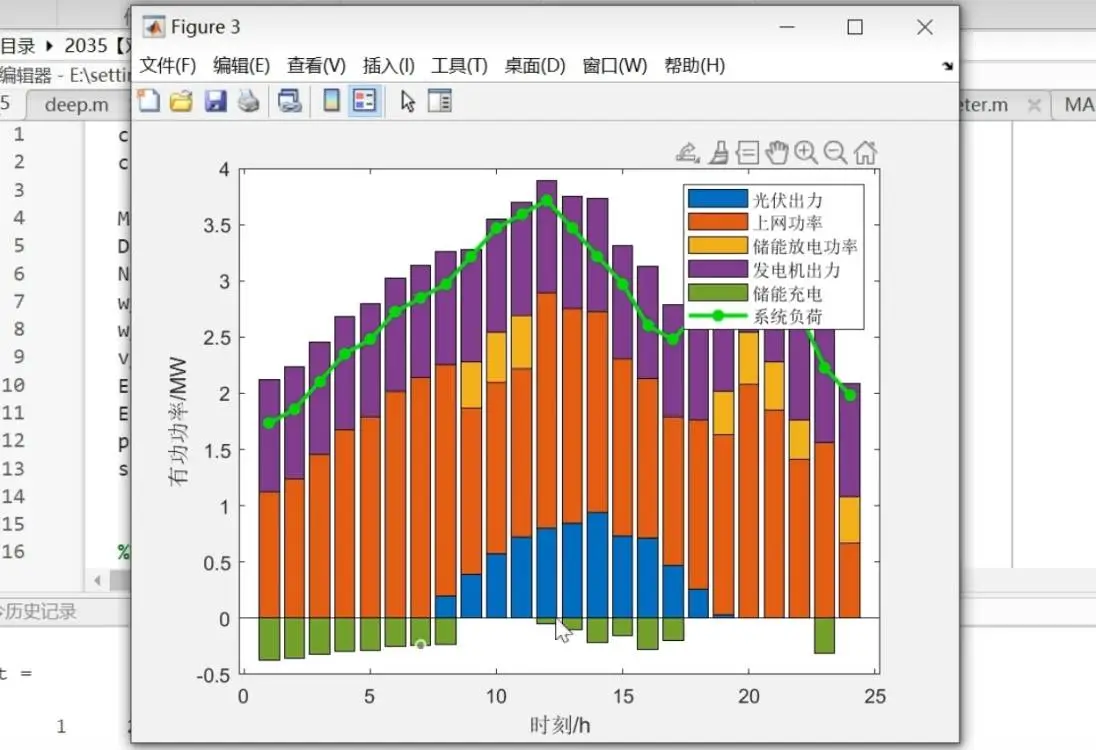Click the system load marker at hour 12 peak
Screen dimensions: 1096x750
coord(547,201)
